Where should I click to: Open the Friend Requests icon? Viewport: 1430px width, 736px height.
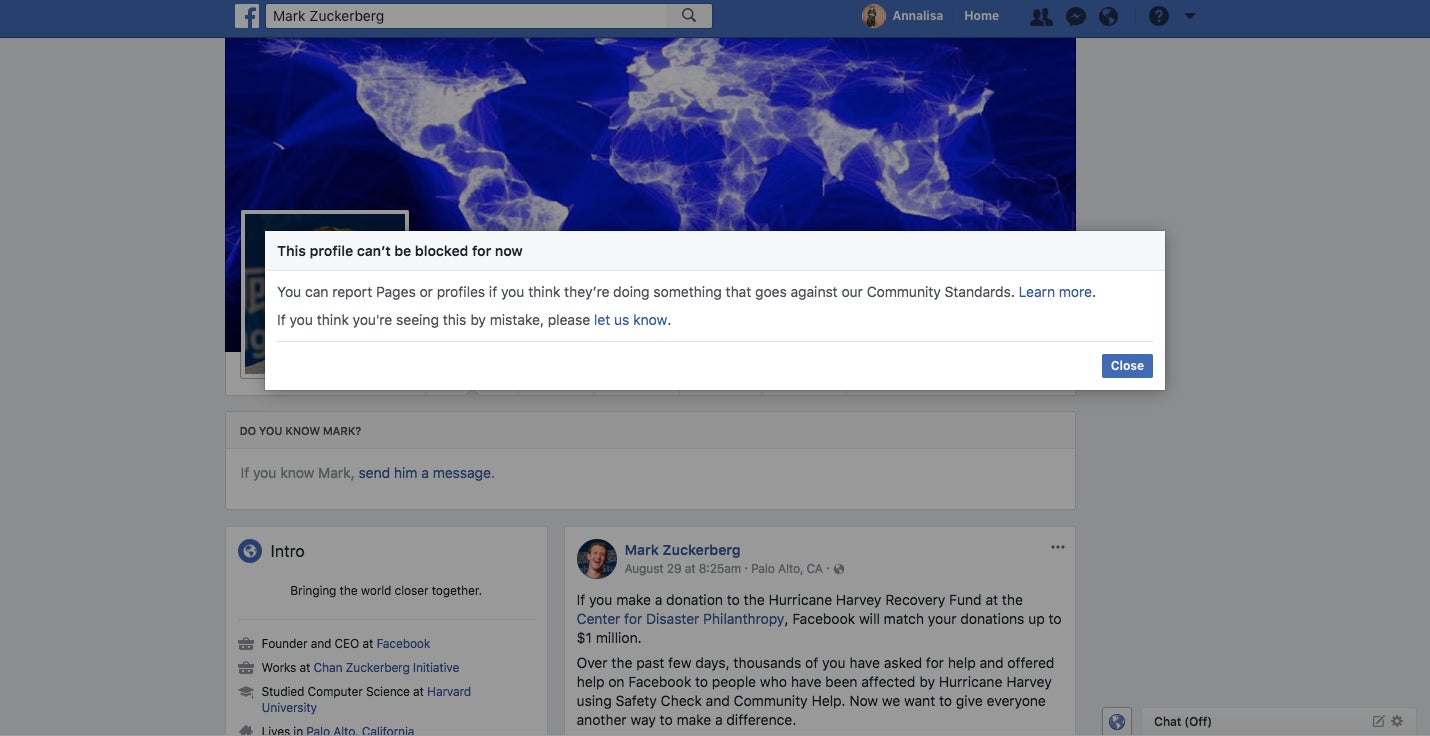[x=1041, y=16]
